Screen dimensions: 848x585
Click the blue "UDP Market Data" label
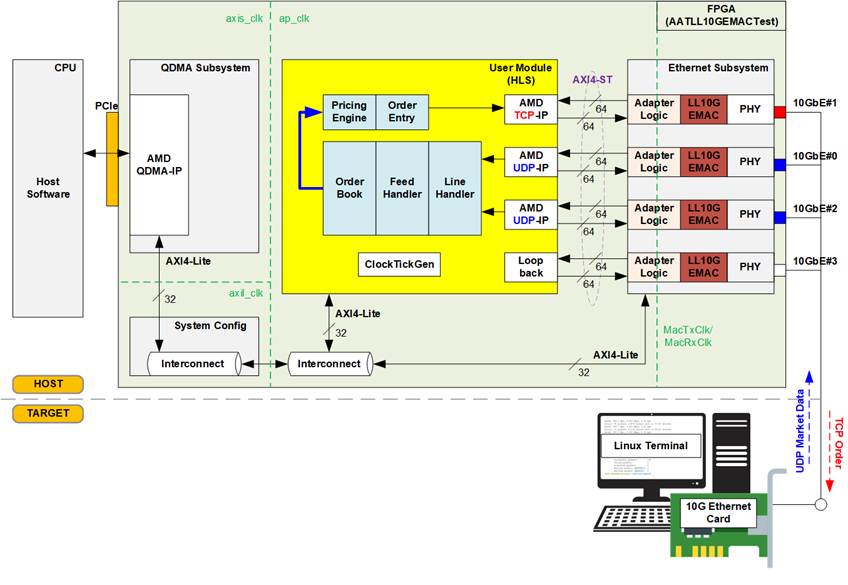pos(800,431)
